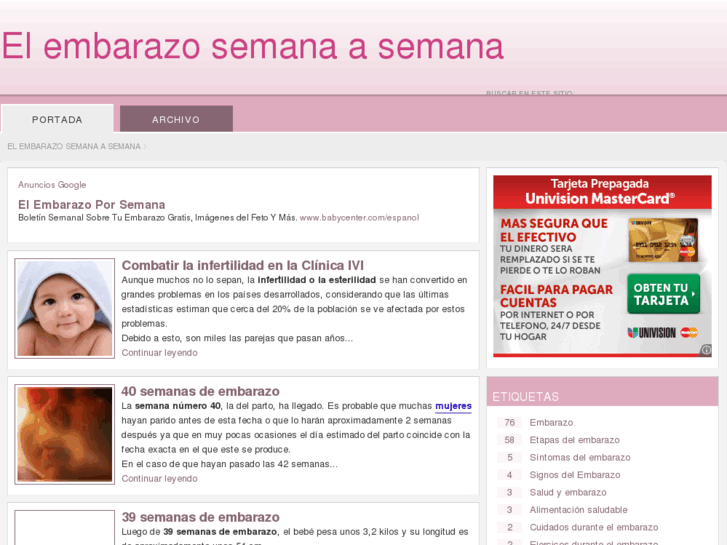
Task: Click the Univision logo in the ad
Action: (x=651, y=333)
